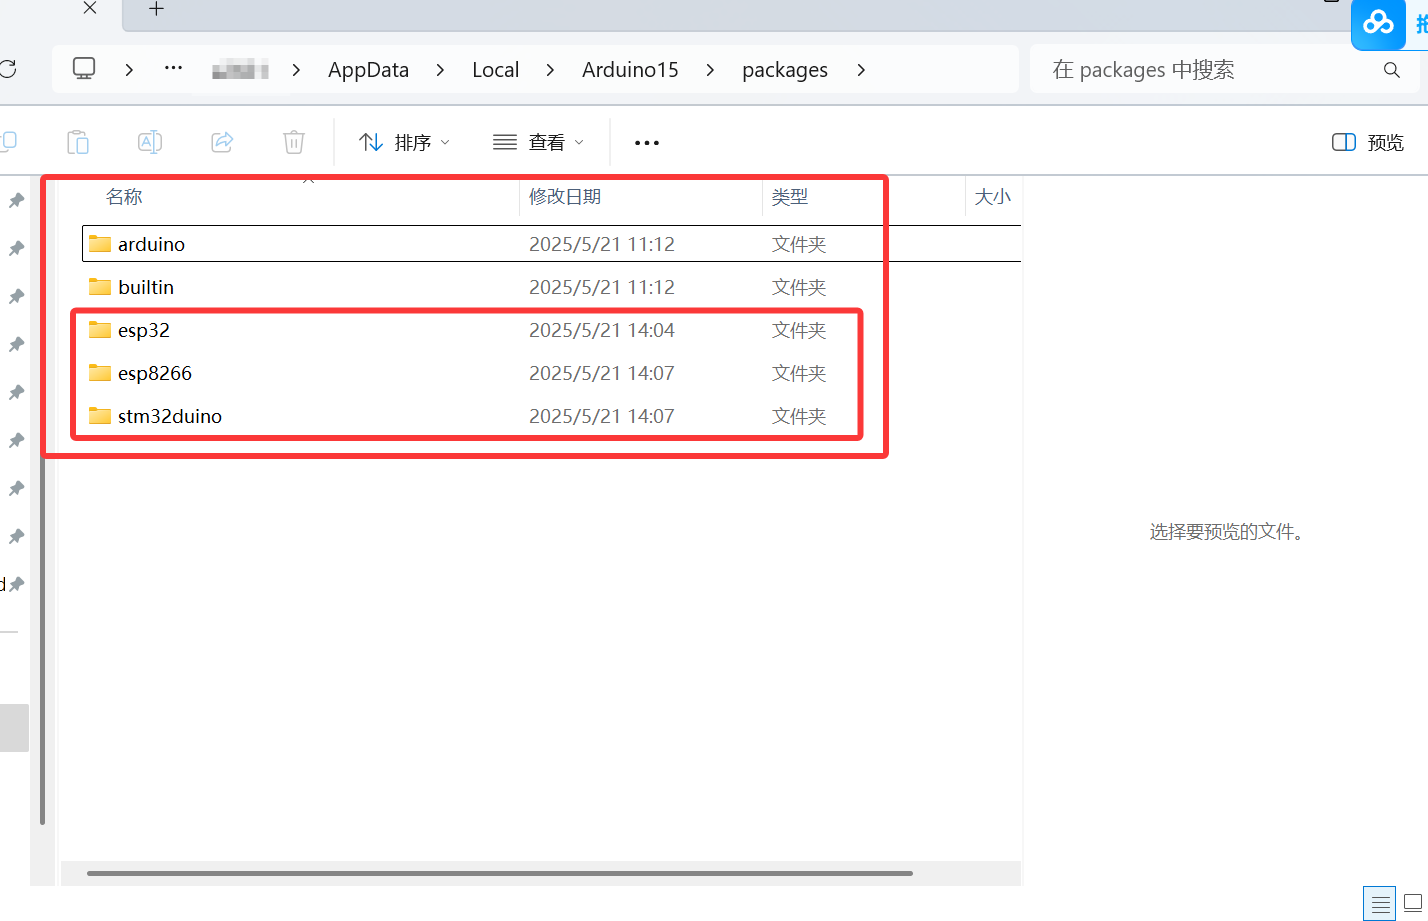1428x921 pixels.
Task: Select the esp32 folder
Action: click(551, 330)
